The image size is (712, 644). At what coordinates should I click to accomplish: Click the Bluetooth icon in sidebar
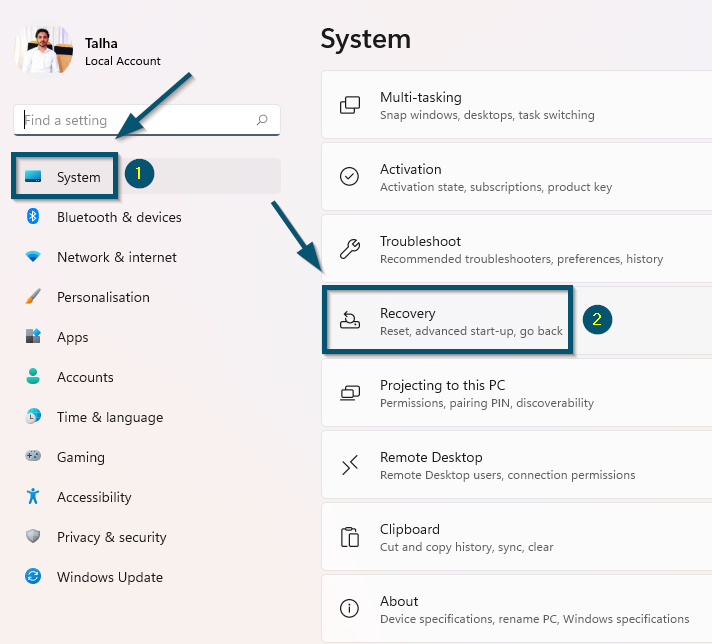33,216
